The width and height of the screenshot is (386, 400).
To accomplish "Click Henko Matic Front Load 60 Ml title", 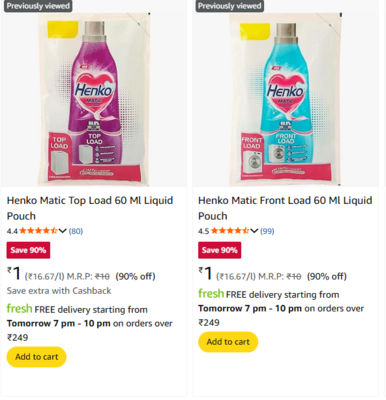I will 285,208.
